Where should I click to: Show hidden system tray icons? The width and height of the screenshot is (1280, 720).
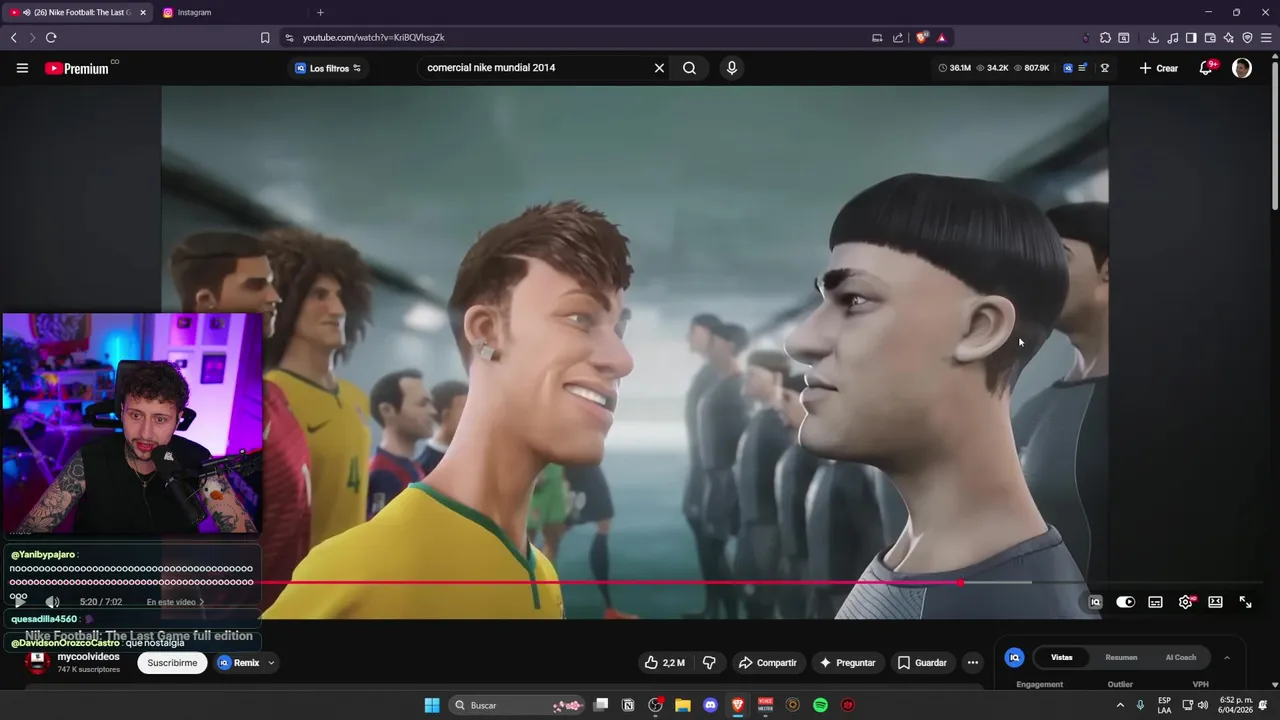coord(1119,705)
